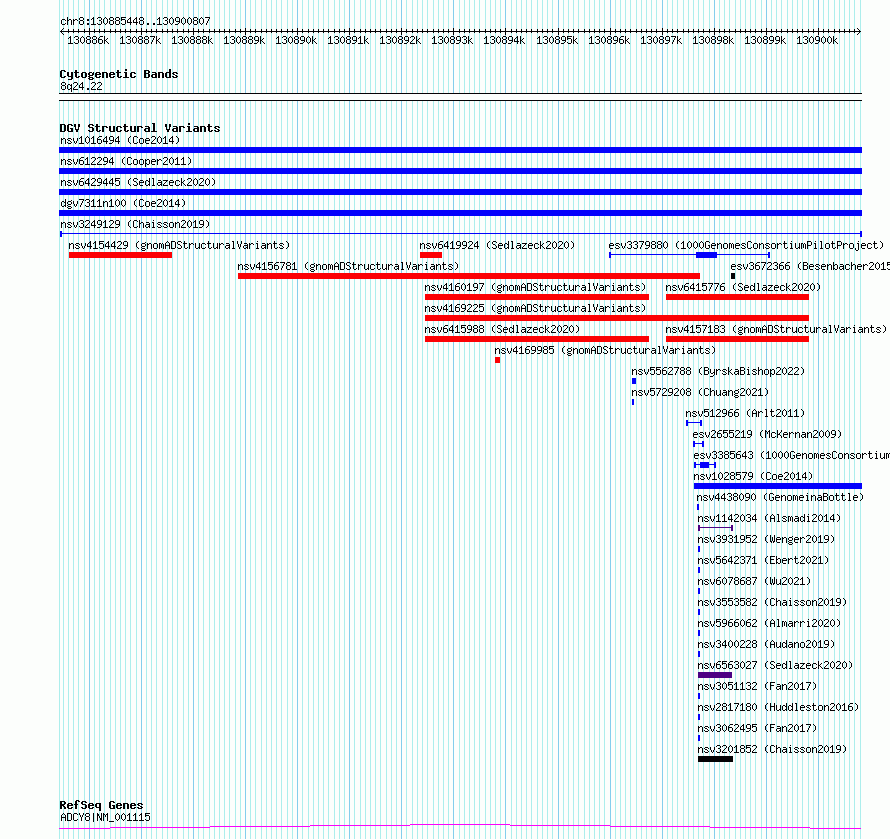Click the blue bar under dgv7311n100

tap(460, 213)
